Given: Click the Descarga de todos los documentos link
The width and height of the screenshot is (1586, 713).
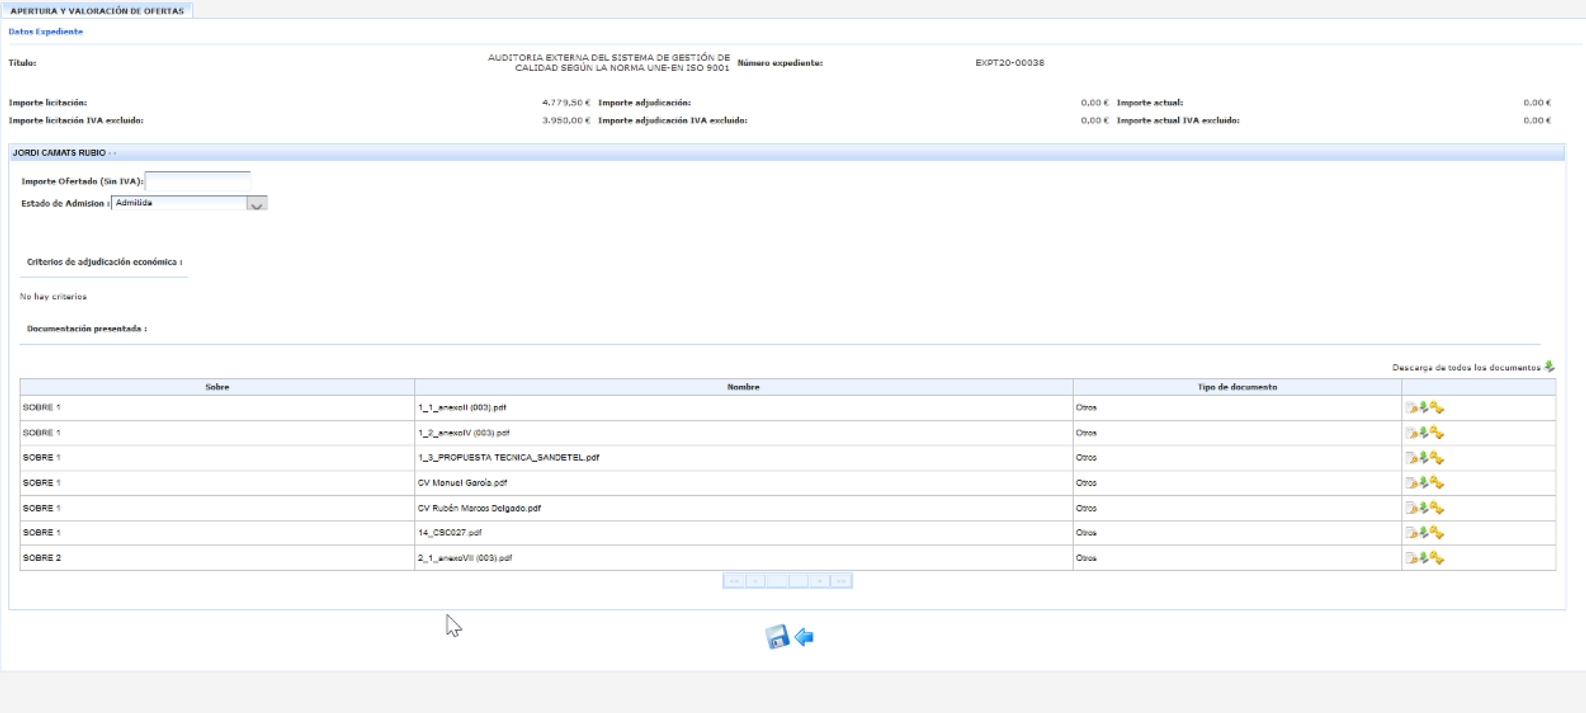Looking at the screenshot, I should click(1465, 368).
